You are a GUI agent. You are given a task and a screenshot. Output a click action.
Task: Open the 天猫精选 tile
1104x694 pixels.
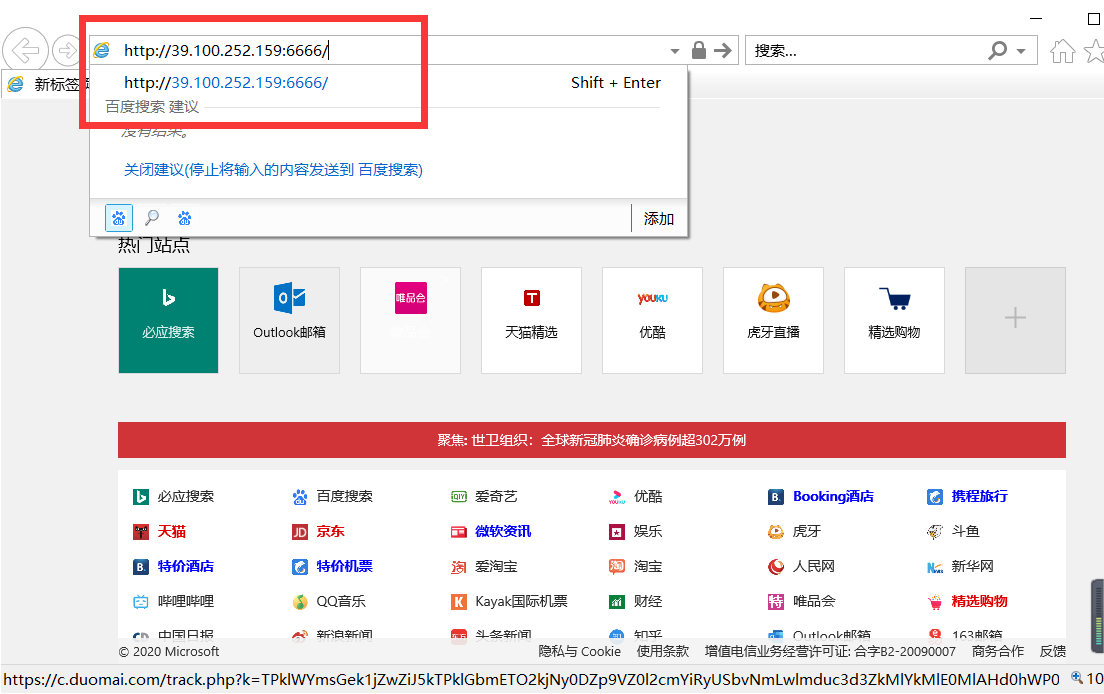point(532,320)
